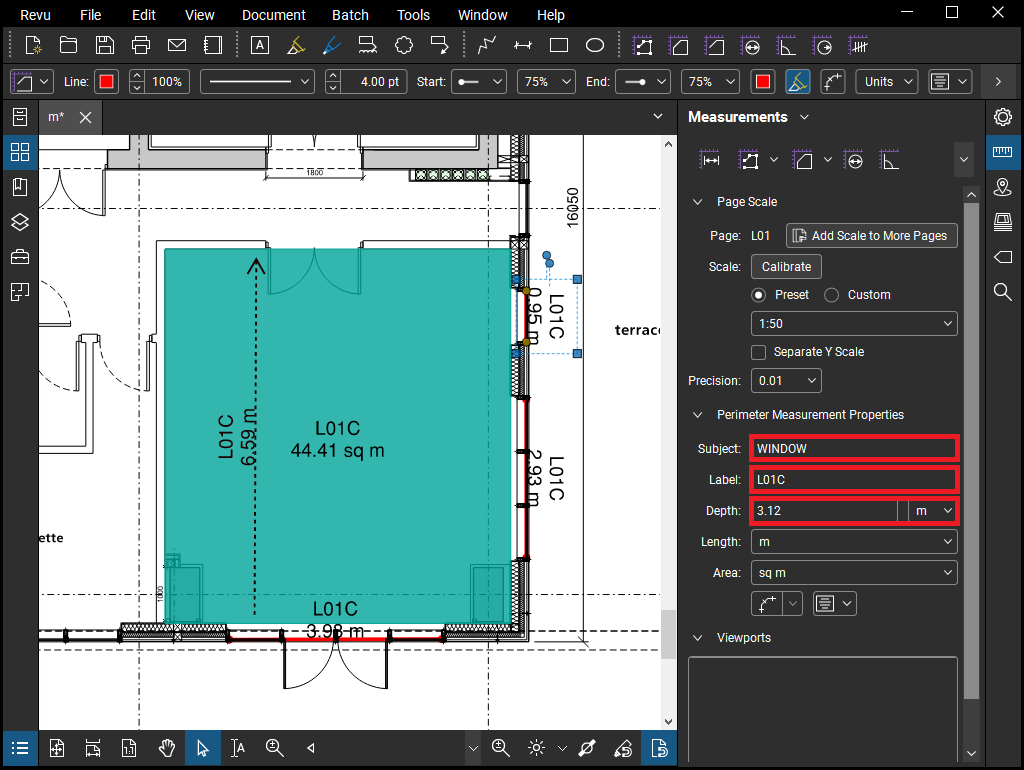Open the Places panel icon
The image size is (1024, 770).
coord(1002,187)
